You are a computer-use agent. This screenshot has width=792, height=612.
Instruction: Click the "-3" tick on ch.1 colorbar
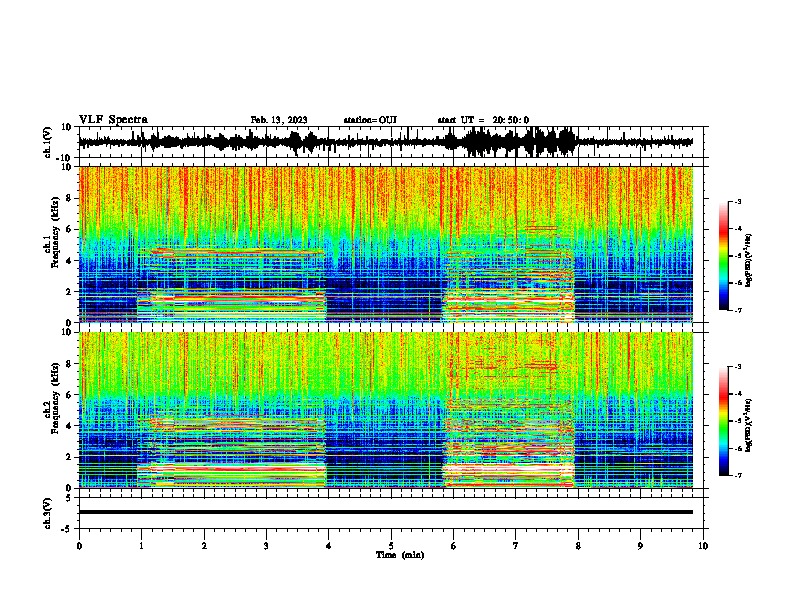(737, 202)
